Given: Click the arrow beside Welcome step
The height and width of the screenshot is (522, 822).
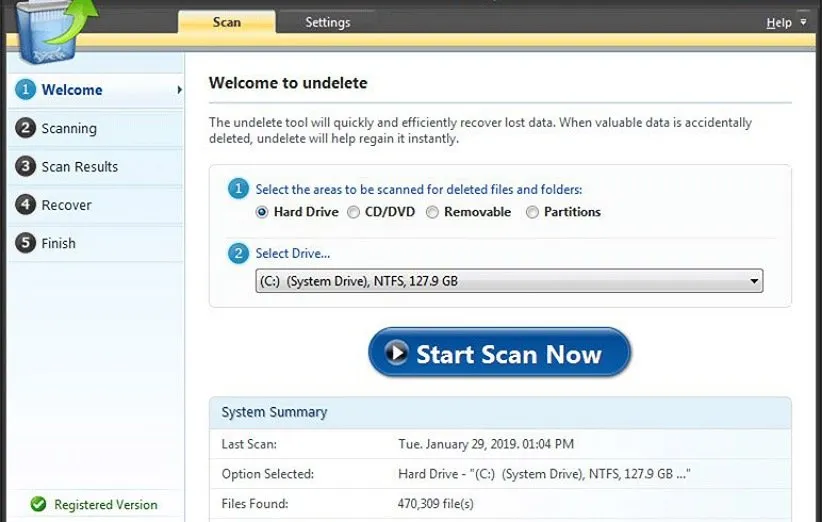Looking at the screenshot, I should click(179, 90).
